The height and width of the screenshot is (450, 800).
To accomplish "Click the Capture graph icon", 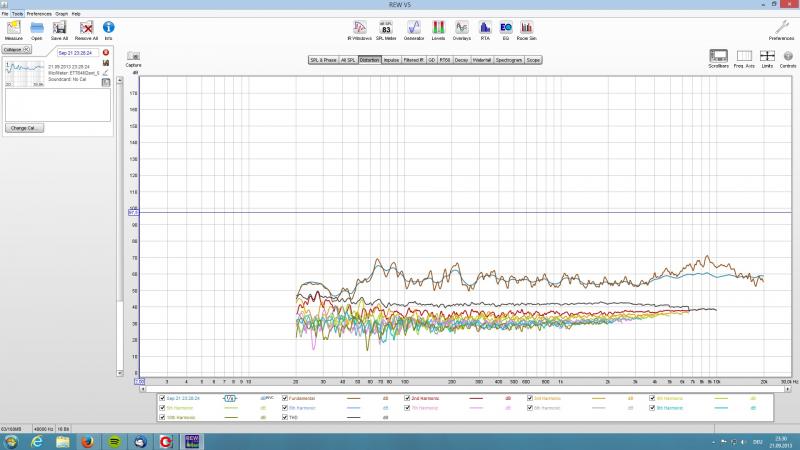I will (x=133, y=58).
